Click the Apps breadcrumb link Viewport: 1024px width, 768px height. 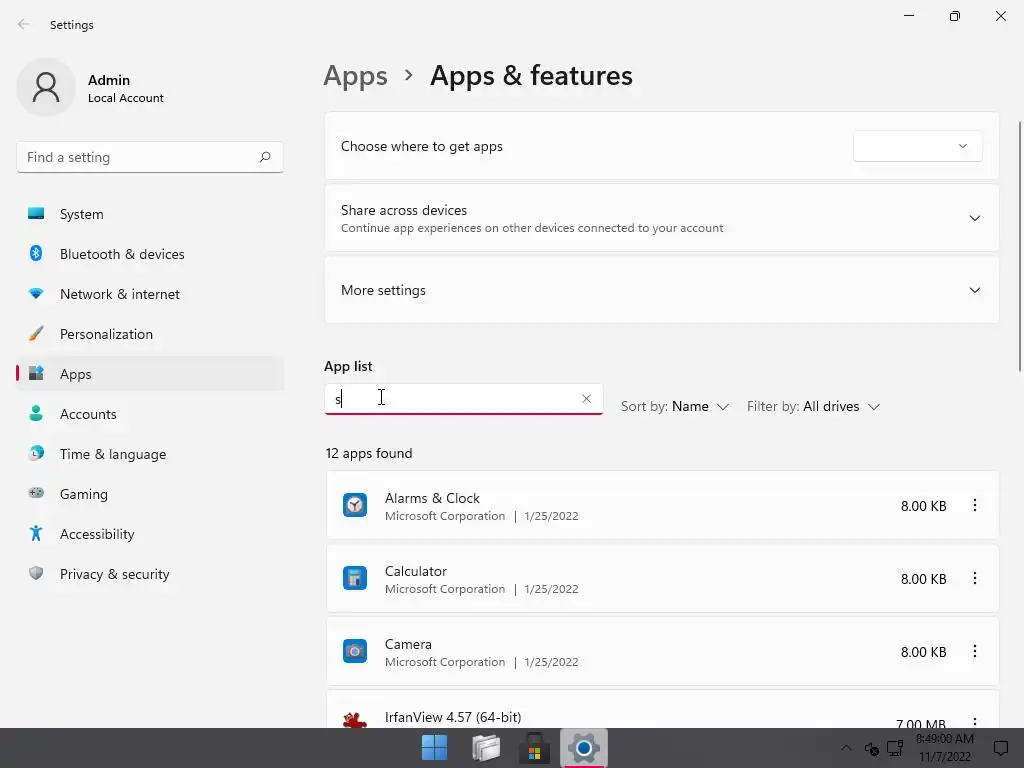coord(355,76)
